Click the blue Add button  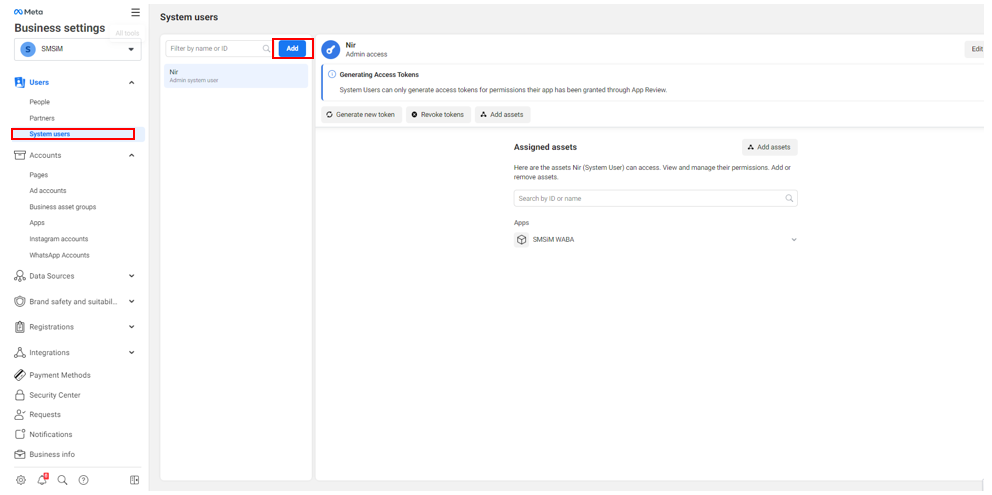[292, 49]
